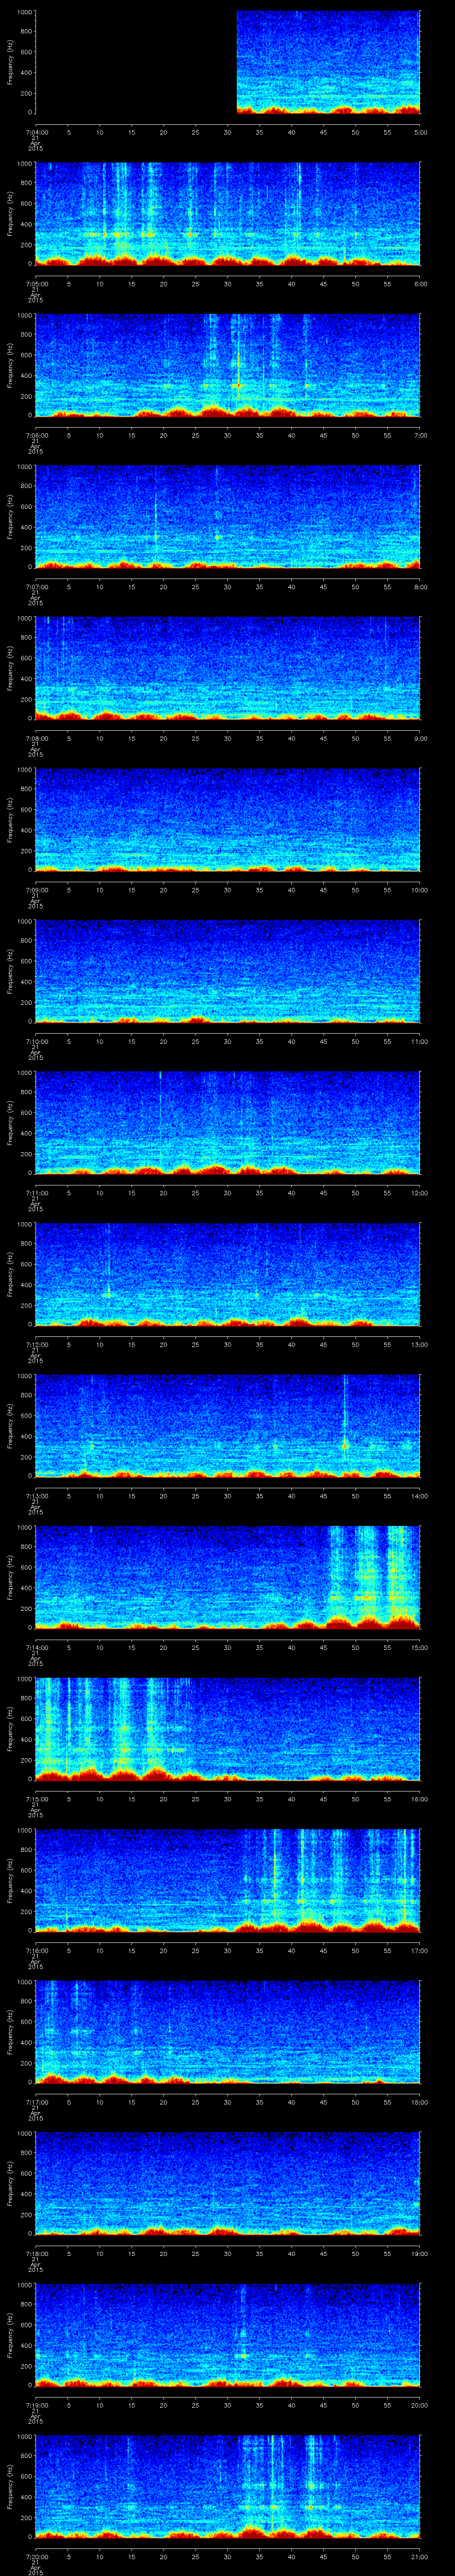Open the spectrogram that begins at 7:12:00
The height and width of the screenshot is (2576, 455).
tap(227, 1273)
